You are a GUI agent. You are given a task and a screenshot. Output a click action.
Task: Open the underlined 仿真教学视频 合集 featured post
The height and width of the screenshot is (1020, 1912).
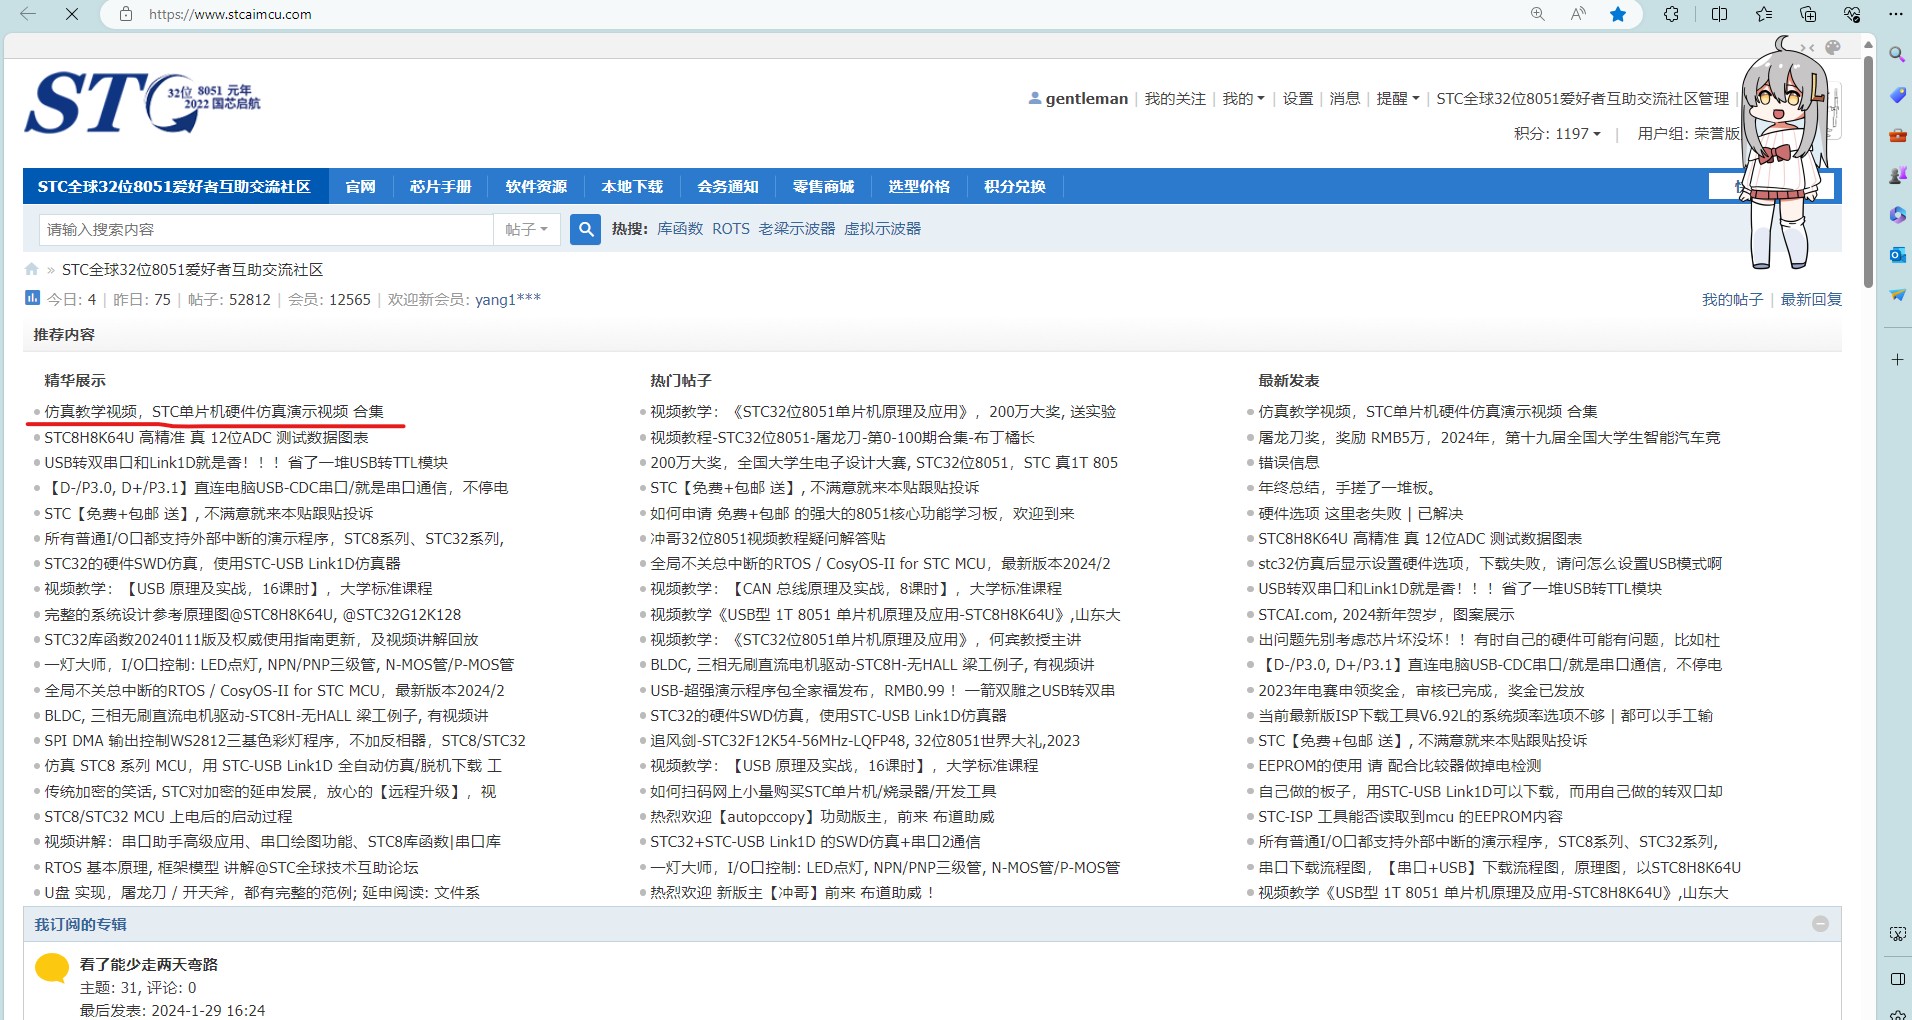click(x=214, y=411)
